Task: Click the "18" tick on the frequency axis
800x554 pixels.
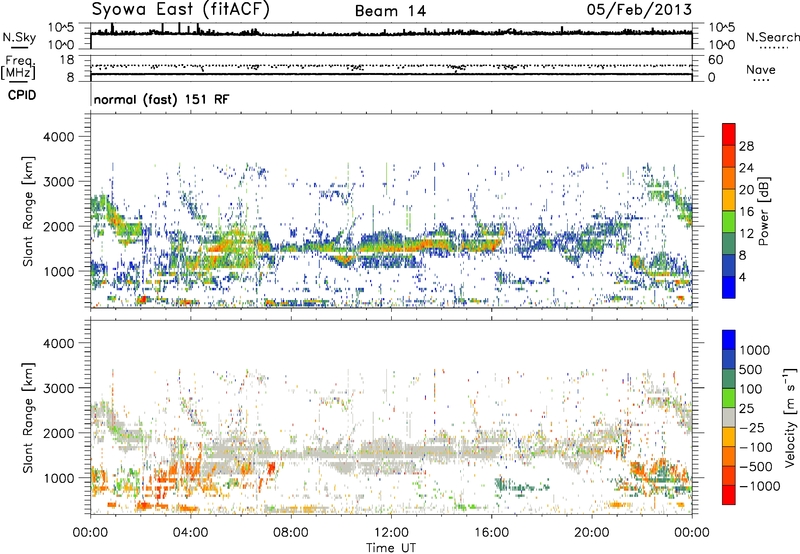Action: tap(66, 60)
